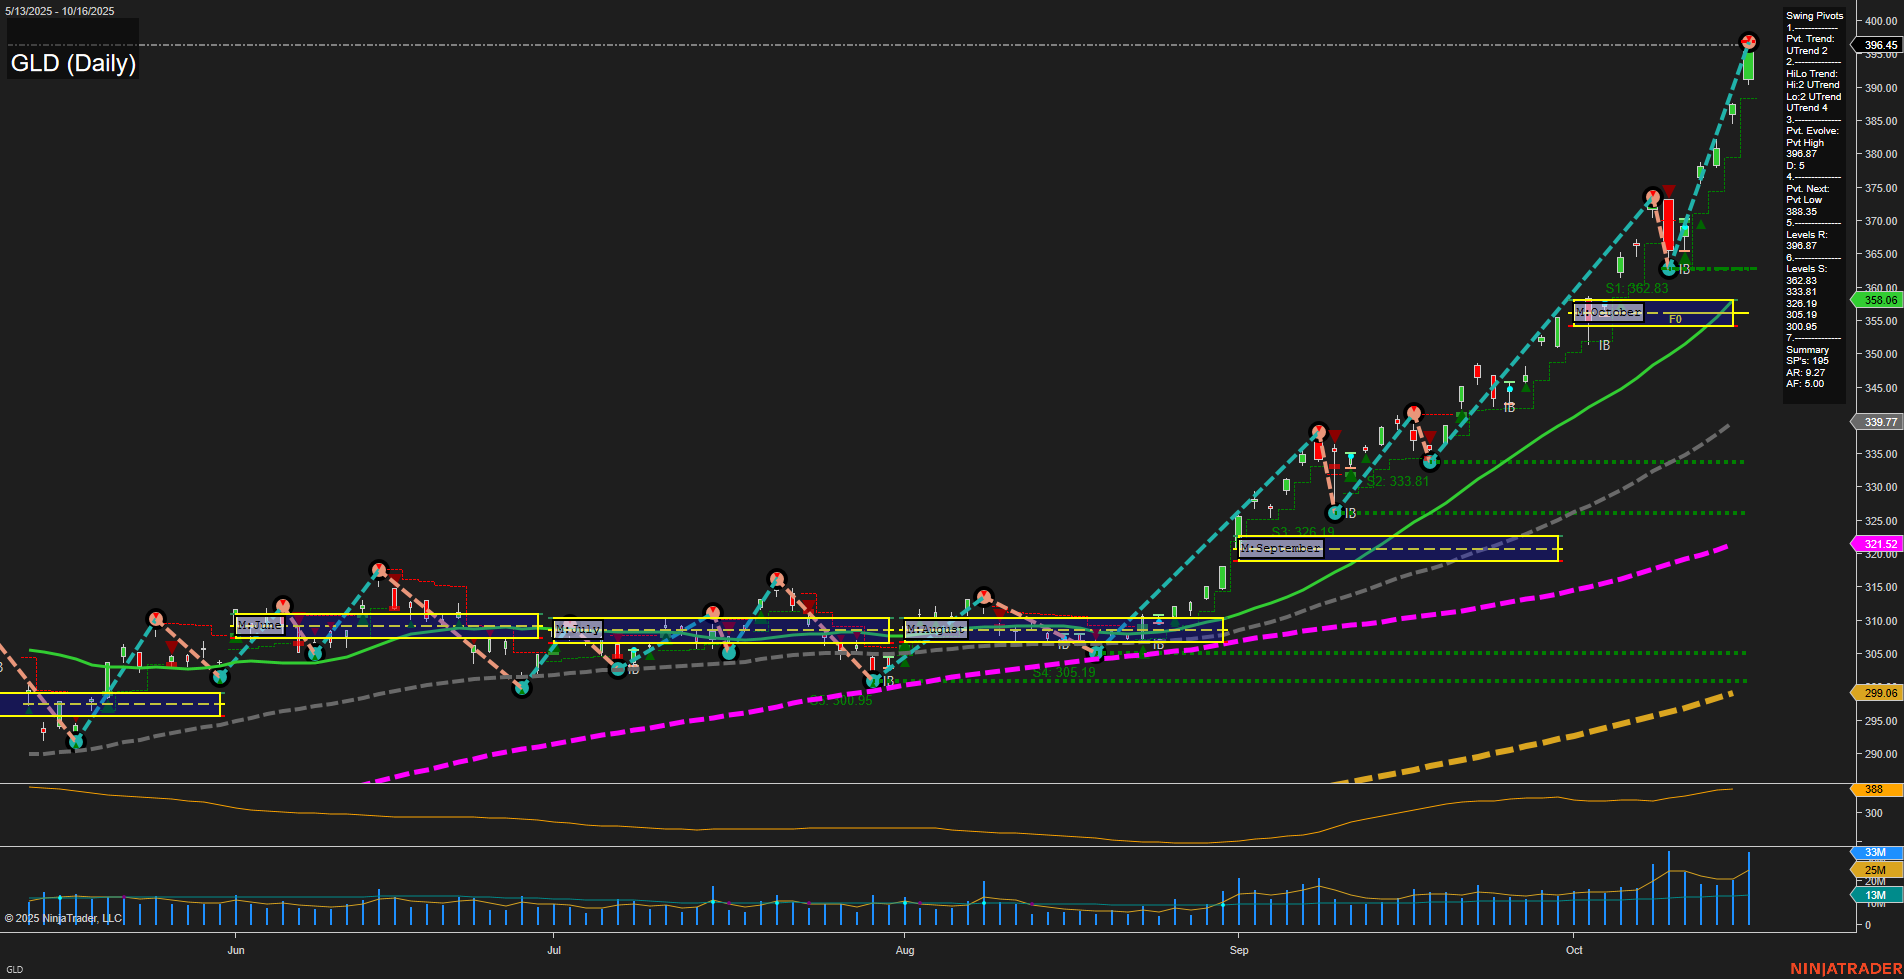
Task: Click the Swing Pivots panel heading
Action: (x=1814, y=16)
